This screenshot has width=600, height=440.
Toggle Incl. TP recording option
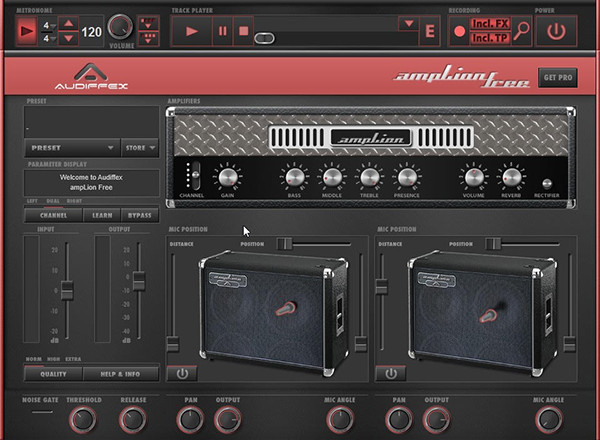[490, 38]
